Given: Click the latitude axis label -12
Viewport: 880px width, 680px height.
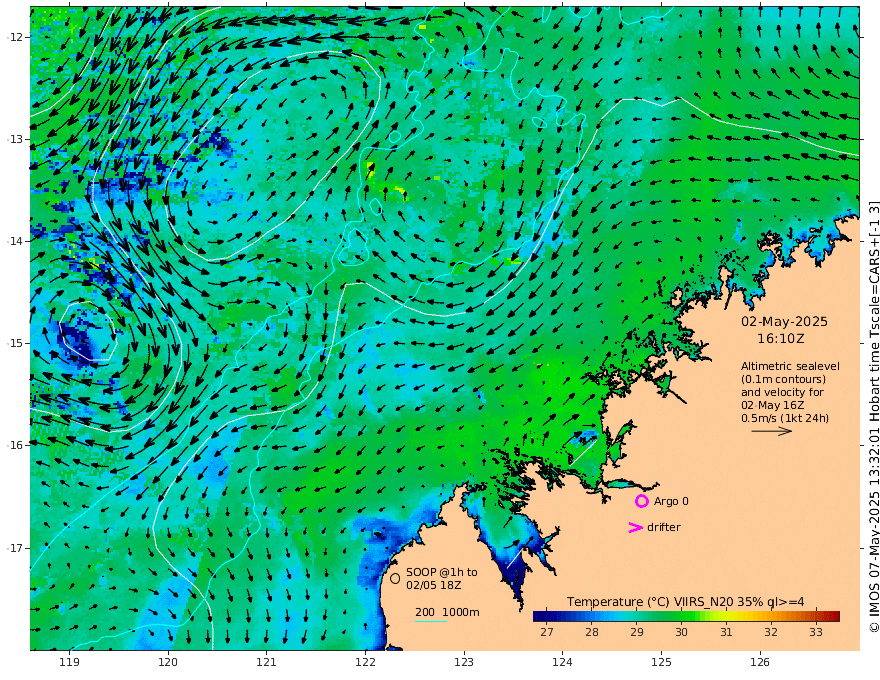Looking at the screenshot, I should (x=15, y=37).
